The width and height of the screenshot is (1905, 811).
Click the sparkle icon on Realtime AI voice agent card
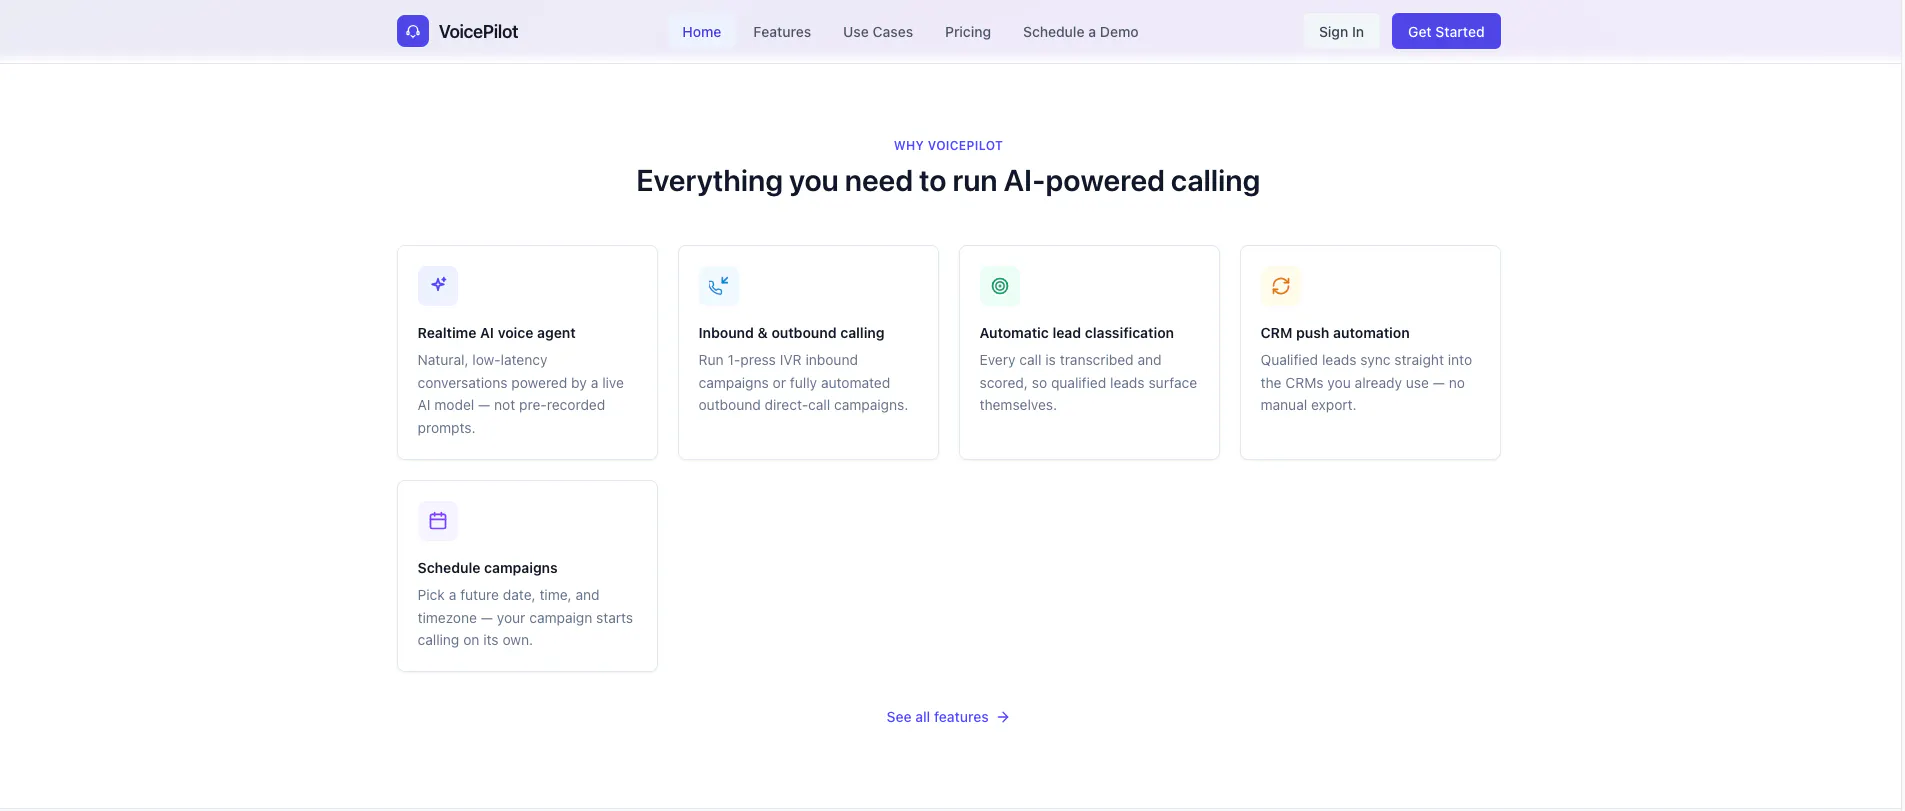(x=438, y=285)
